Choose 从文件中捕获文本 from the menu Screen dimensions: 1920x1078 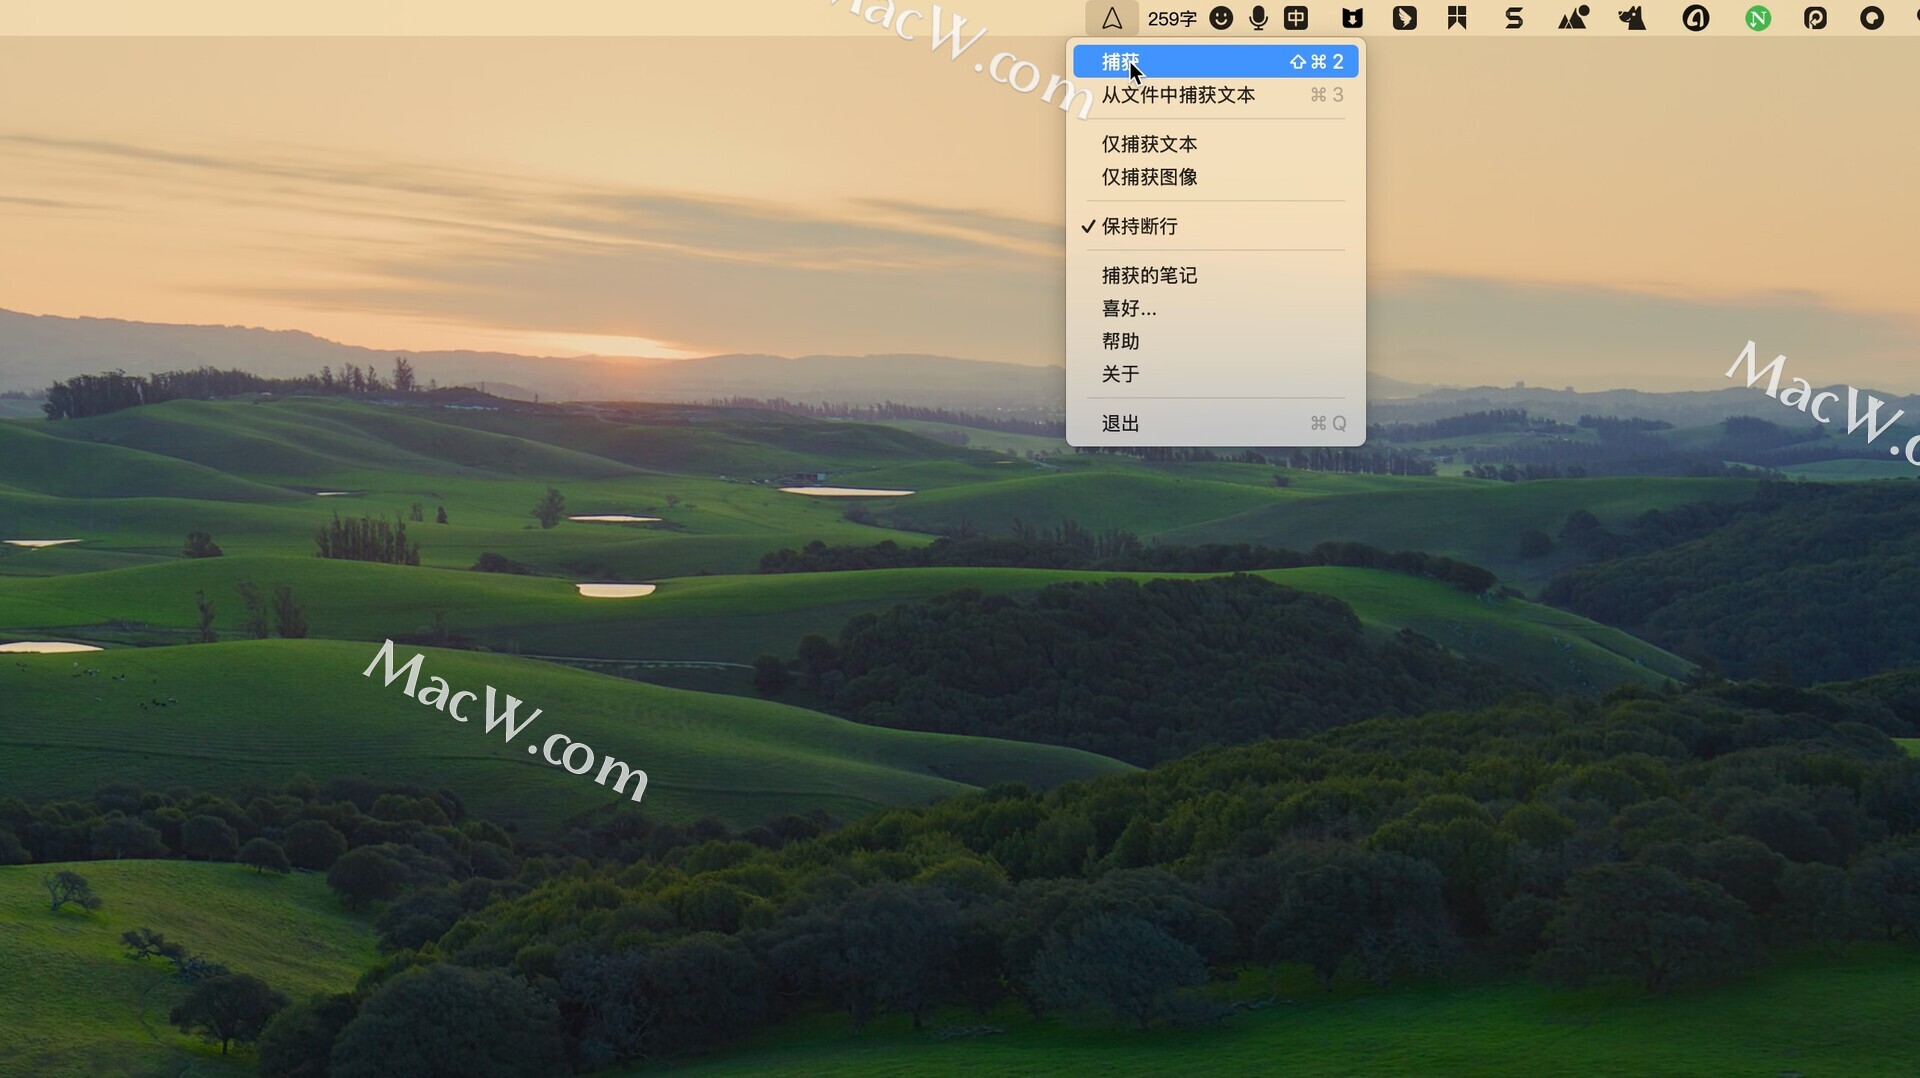[x=1215, y=95]
